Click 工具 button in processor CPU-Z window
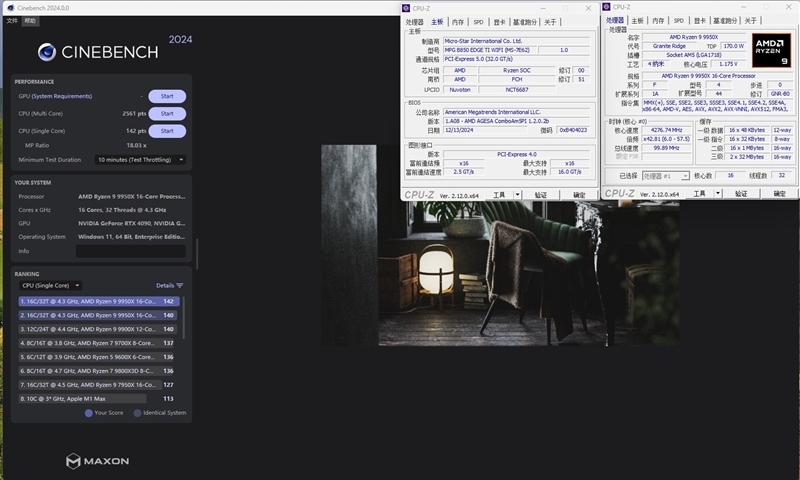 pos(699,193)
